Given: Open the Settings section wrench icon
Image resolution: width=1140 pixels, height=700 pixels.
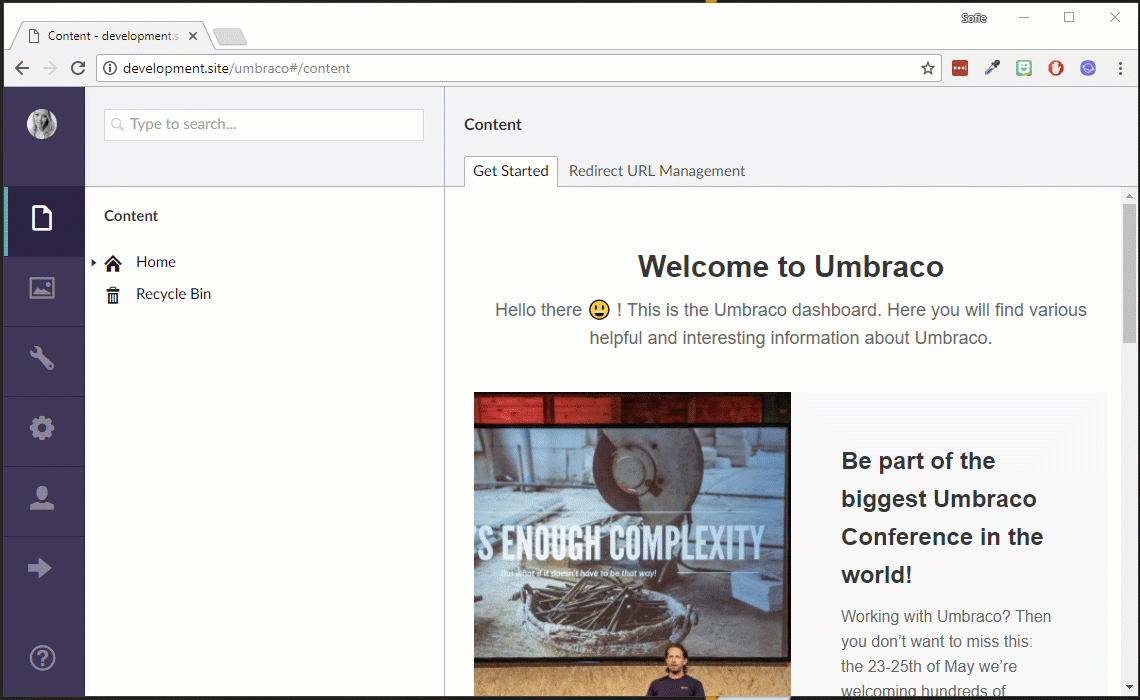Looking at the screenshot, I should pyautogui.click(x=42, y=358).
